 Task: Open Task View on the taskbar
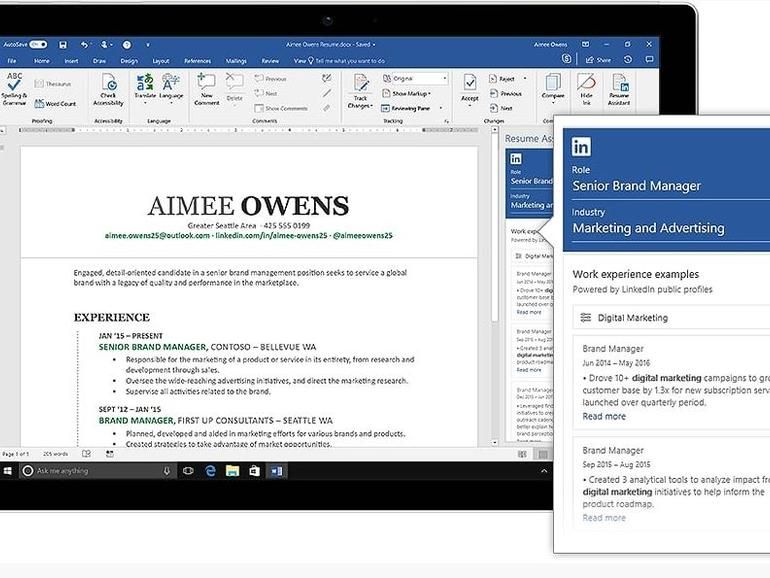(x=188, y=471)
